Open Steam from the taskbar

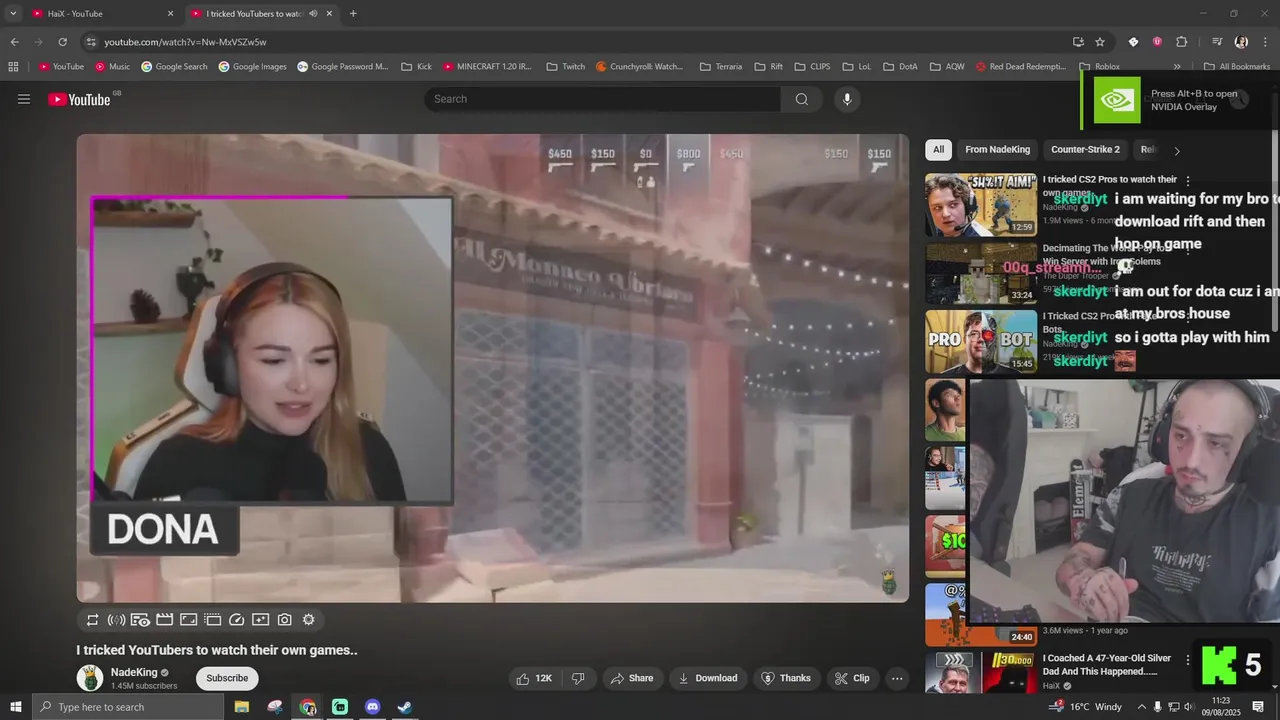(405, 707)
